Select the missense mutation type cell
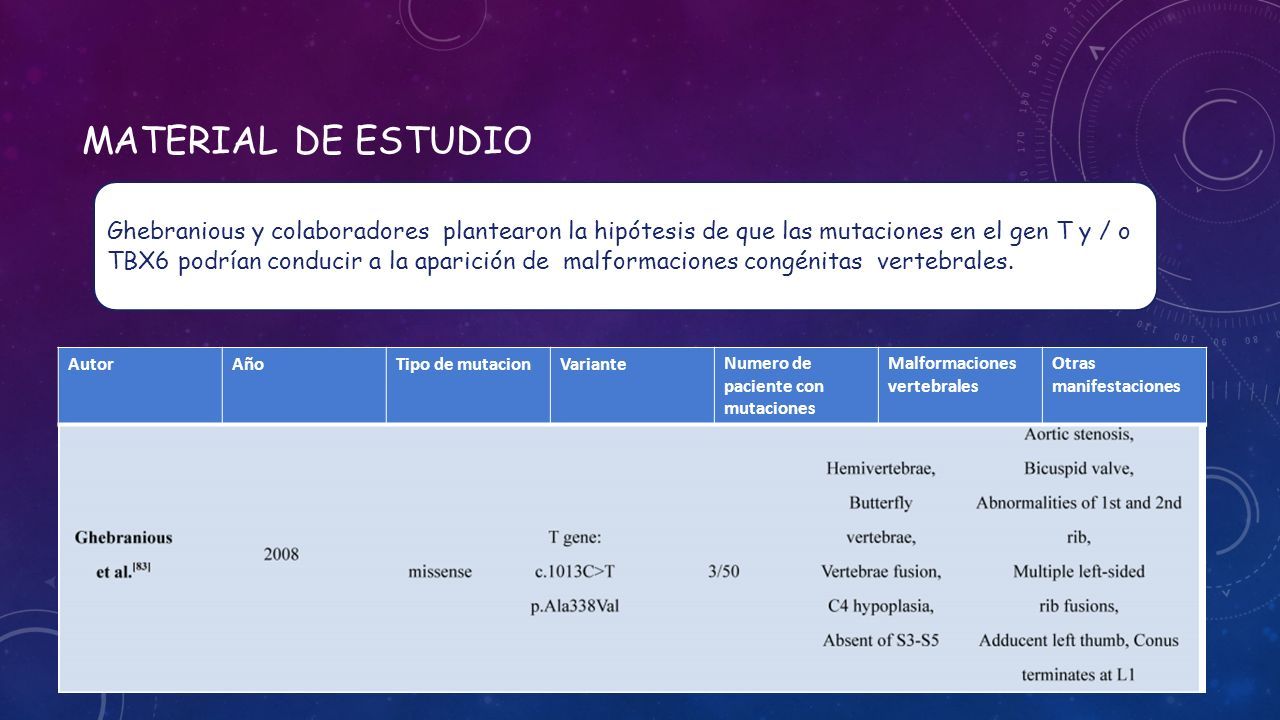1280x720 pixels. (x=440, y=571)
